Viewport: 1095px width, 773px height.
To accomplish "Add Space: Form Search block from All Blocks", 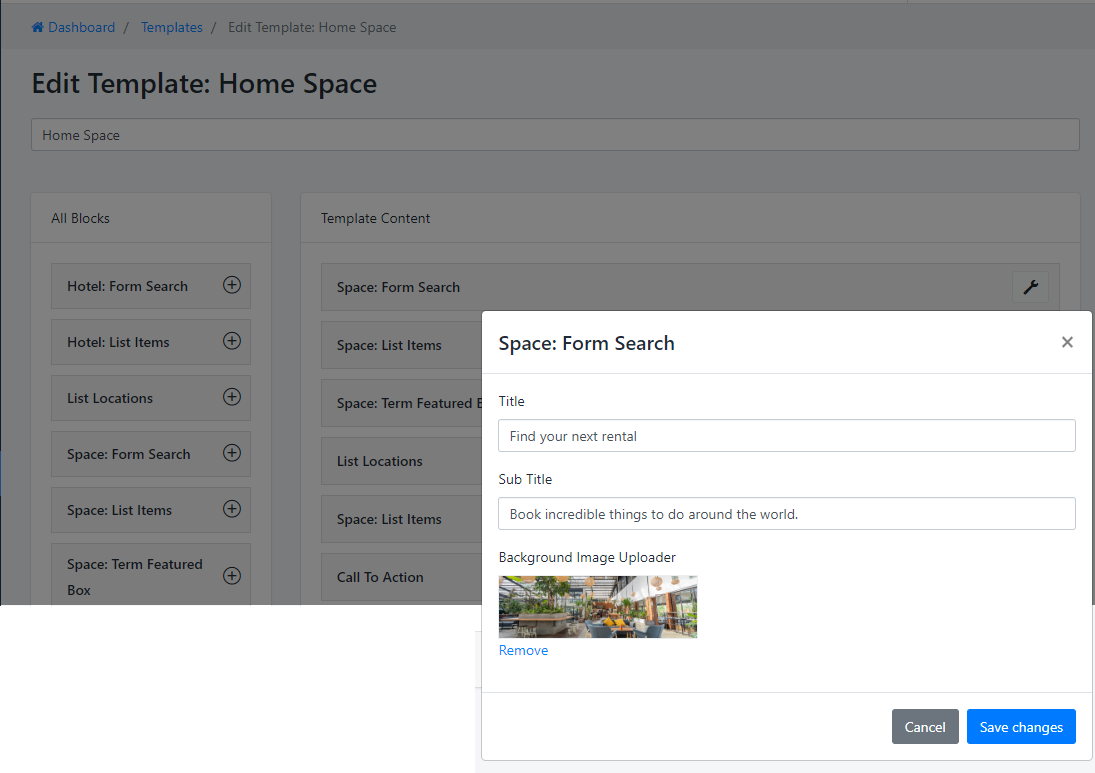I will pyautogui.click(x=231, y=453).
